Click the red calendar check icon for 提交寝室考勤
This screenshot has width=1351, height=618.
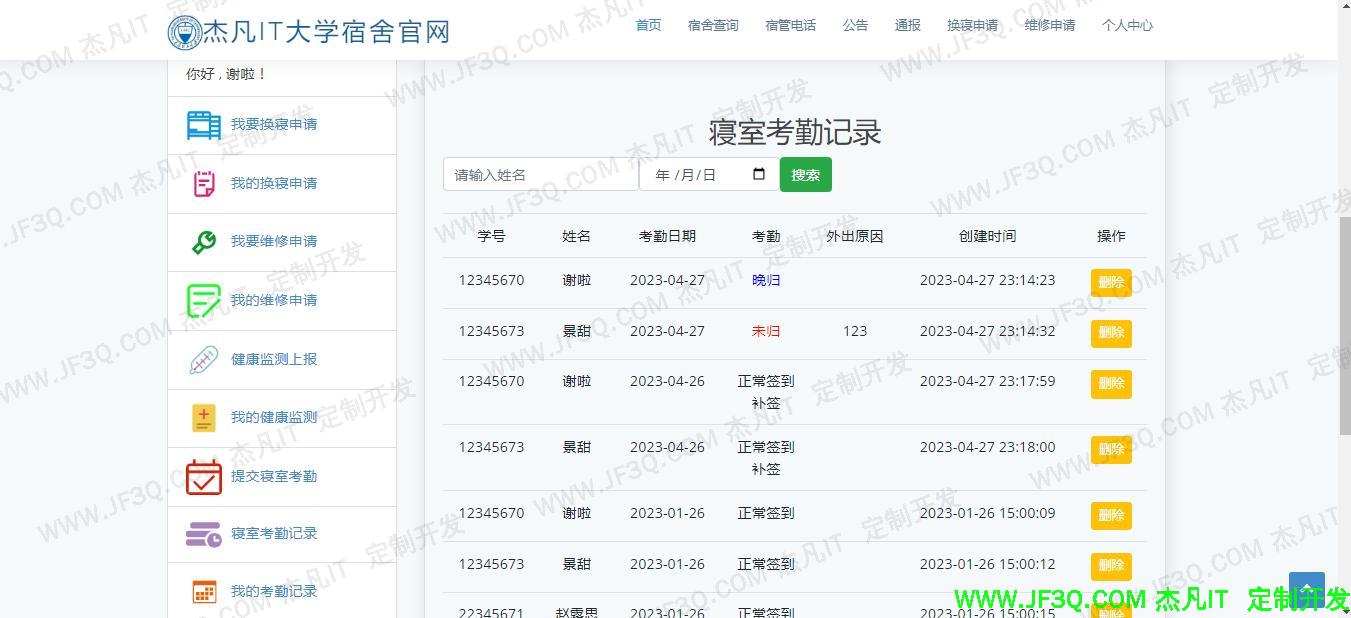204,477
